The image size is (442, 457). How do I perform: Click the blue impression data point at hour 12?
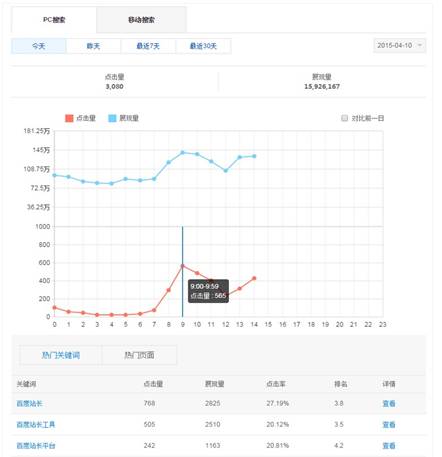(226, 170)
